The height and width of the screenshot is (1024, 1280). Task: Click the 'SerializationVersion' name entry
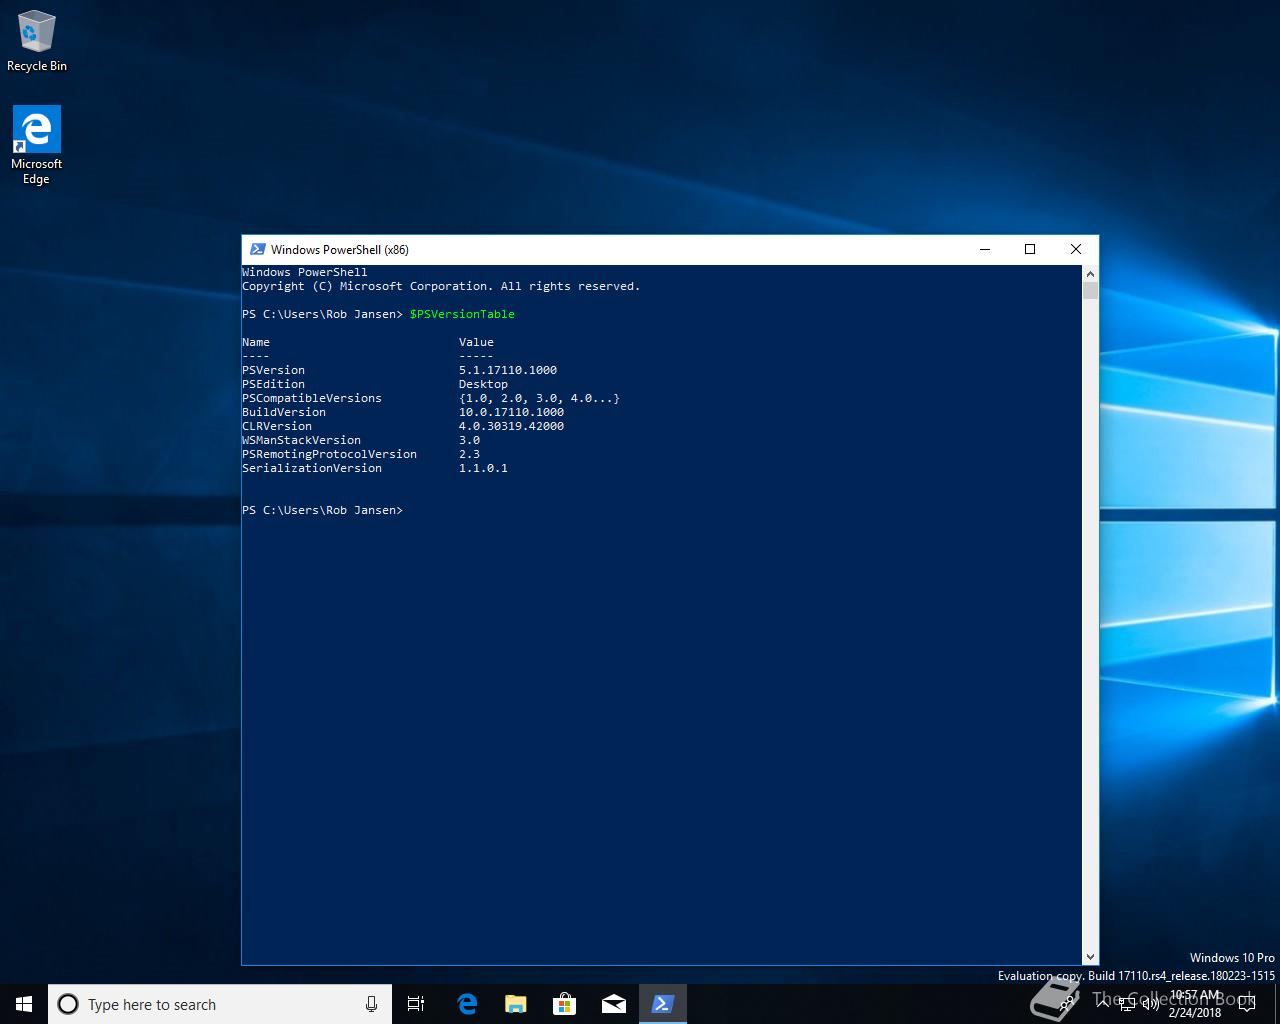click(x=312, y=468)
